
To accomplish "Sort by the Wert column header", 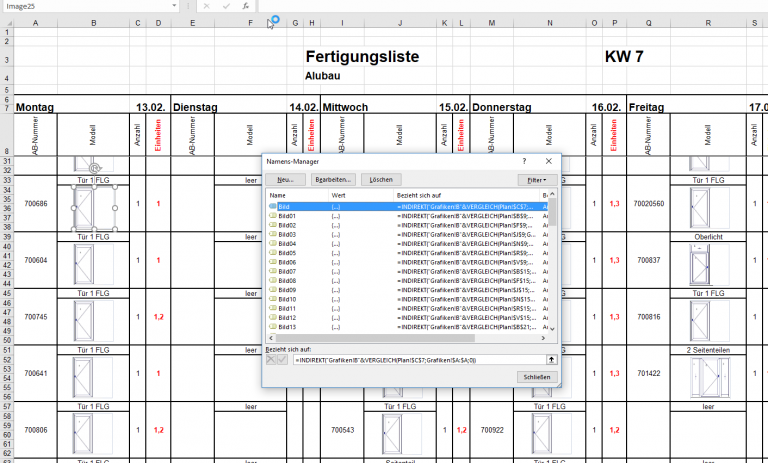I will (x=361, y=195).
